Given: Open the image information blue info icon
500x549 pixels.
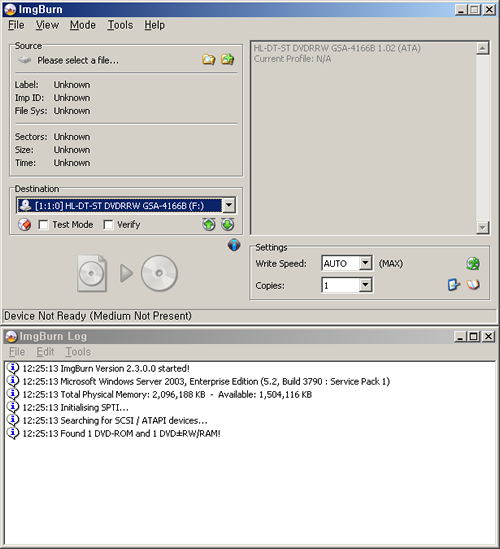Looking at the screenshot, I should [234, 245].
